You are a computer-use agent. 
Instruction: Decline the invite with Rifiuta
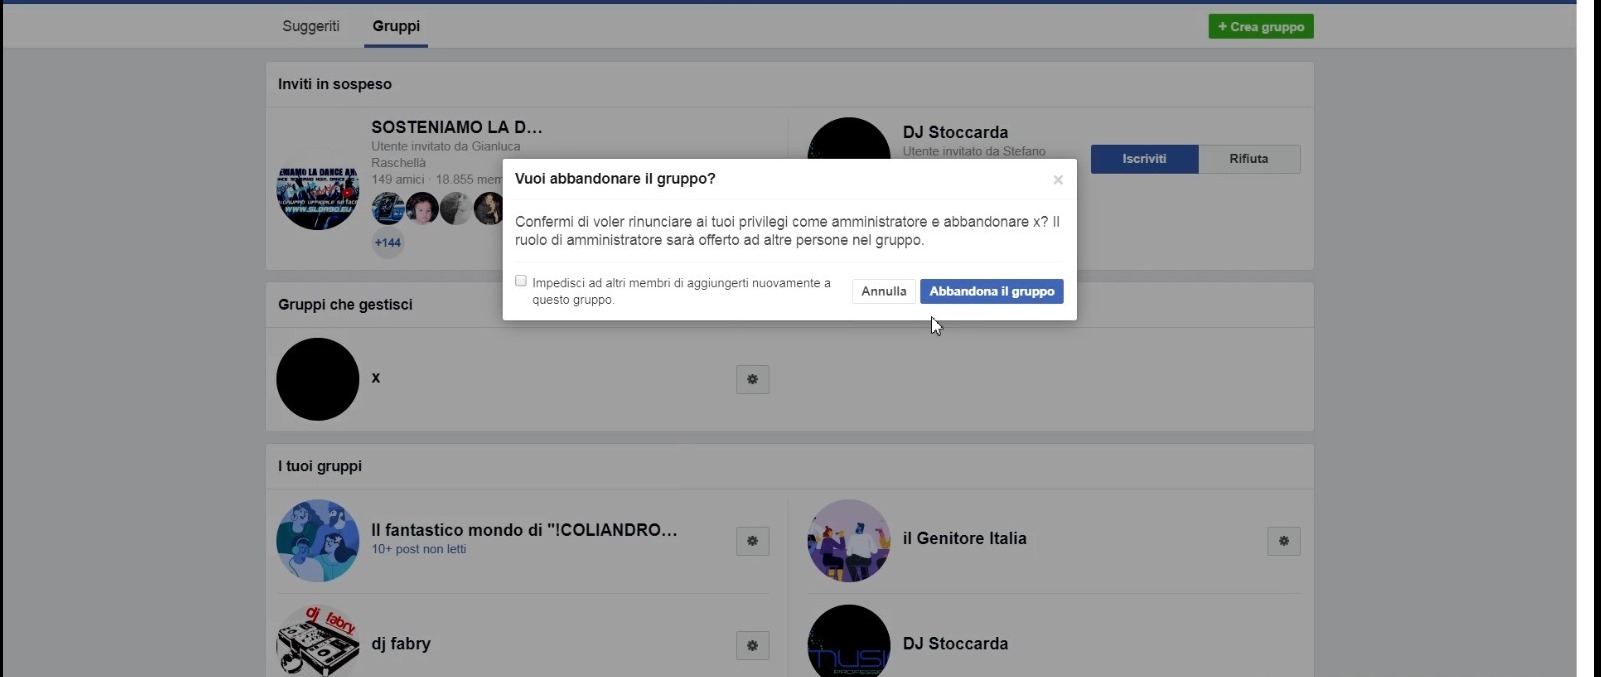pos(1248,159)
